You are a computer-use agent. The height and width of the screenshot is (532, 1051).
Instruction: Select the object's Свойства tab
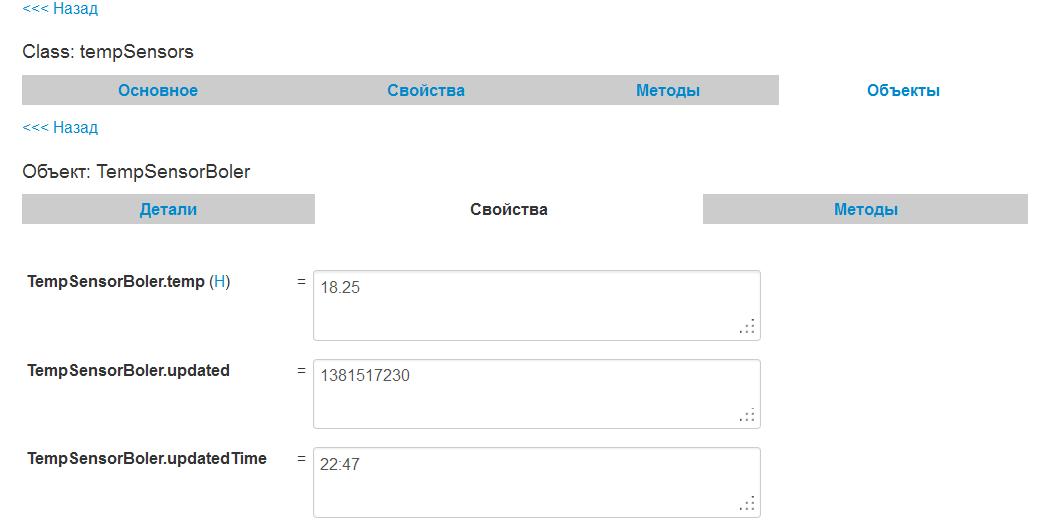[x=509, y=209]
